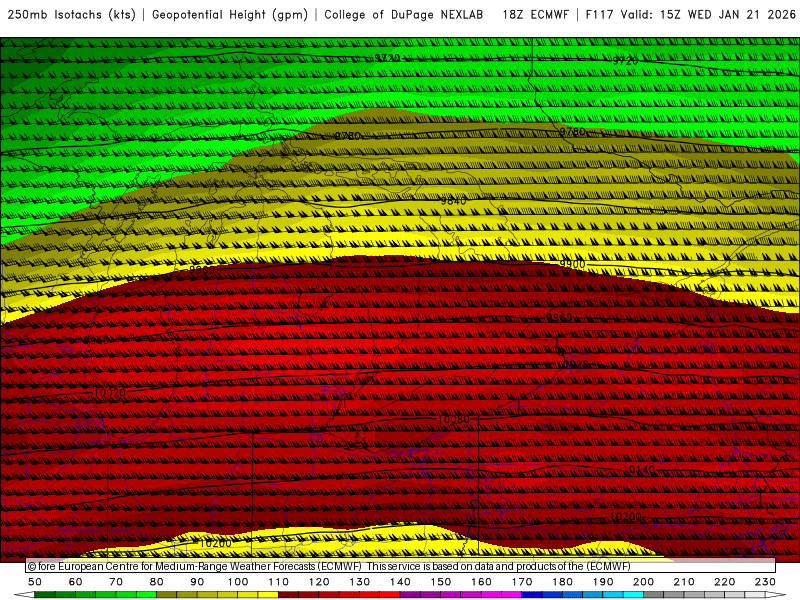Image resolution: width=800 pixels, height=600 pixels.
Task: Click the 10260 height contour label
Action: click(x=215, y=543)
